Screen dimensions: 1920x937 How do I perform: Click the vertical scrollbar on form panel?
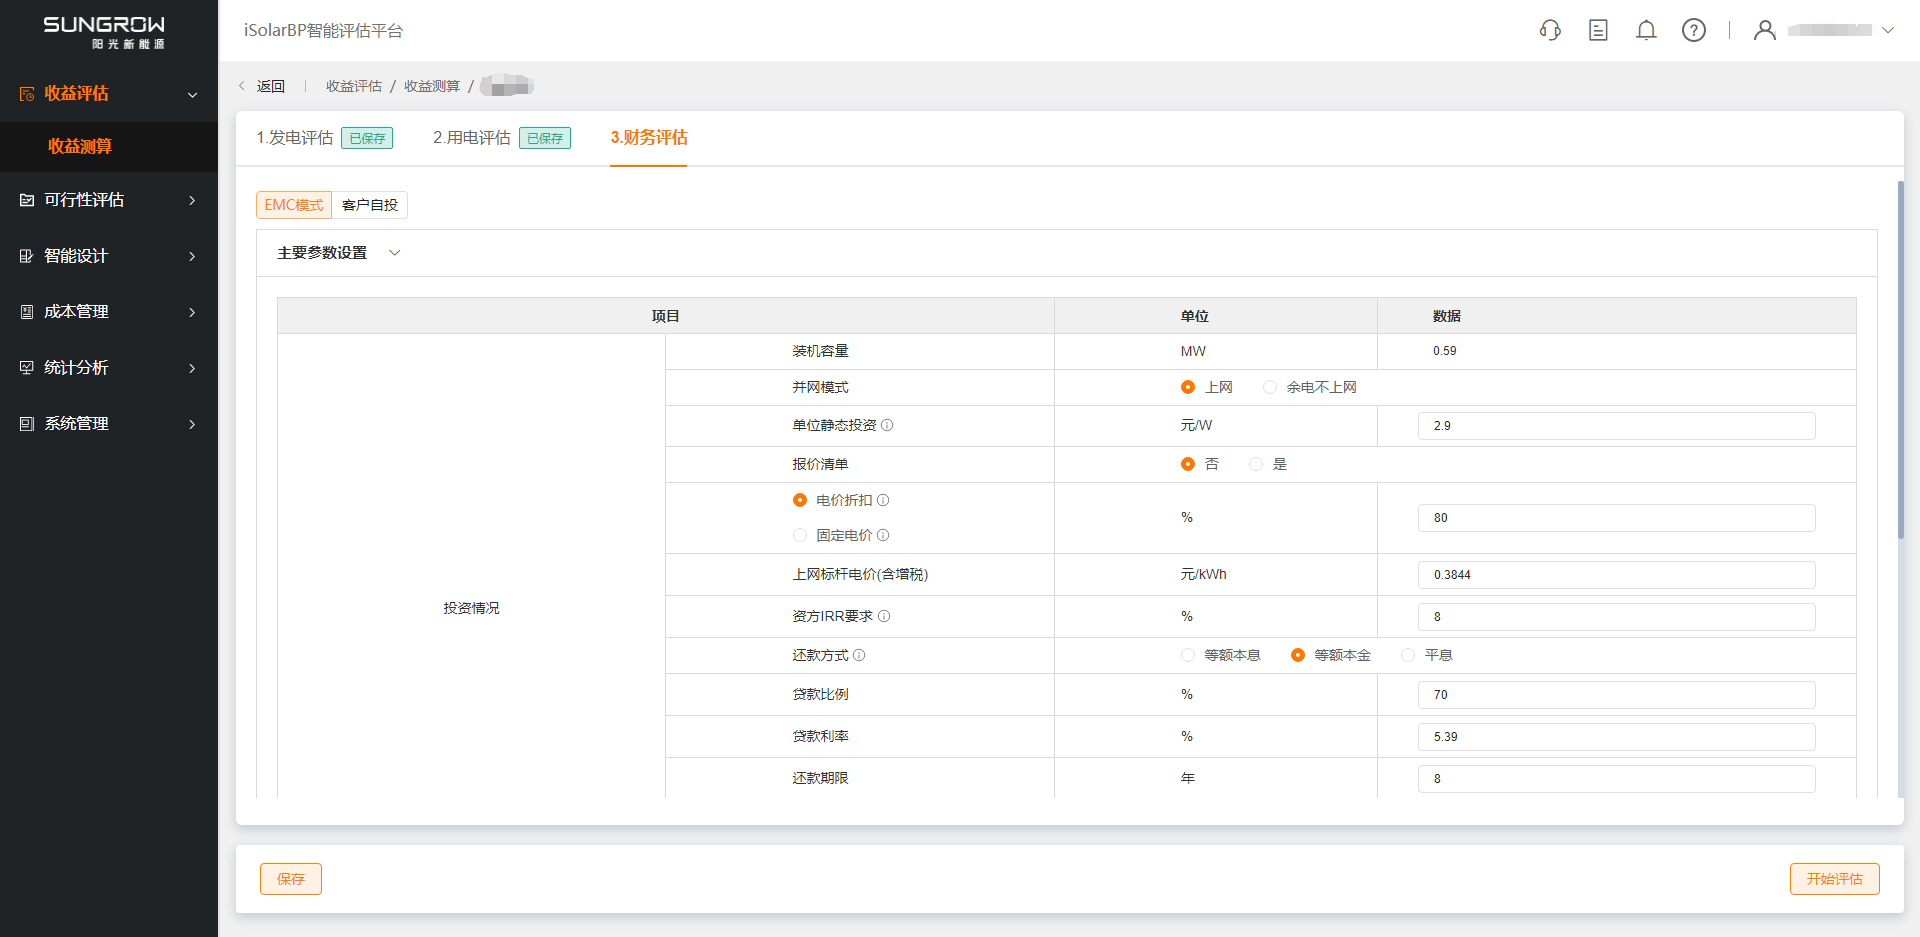(x=1900, y=360)
